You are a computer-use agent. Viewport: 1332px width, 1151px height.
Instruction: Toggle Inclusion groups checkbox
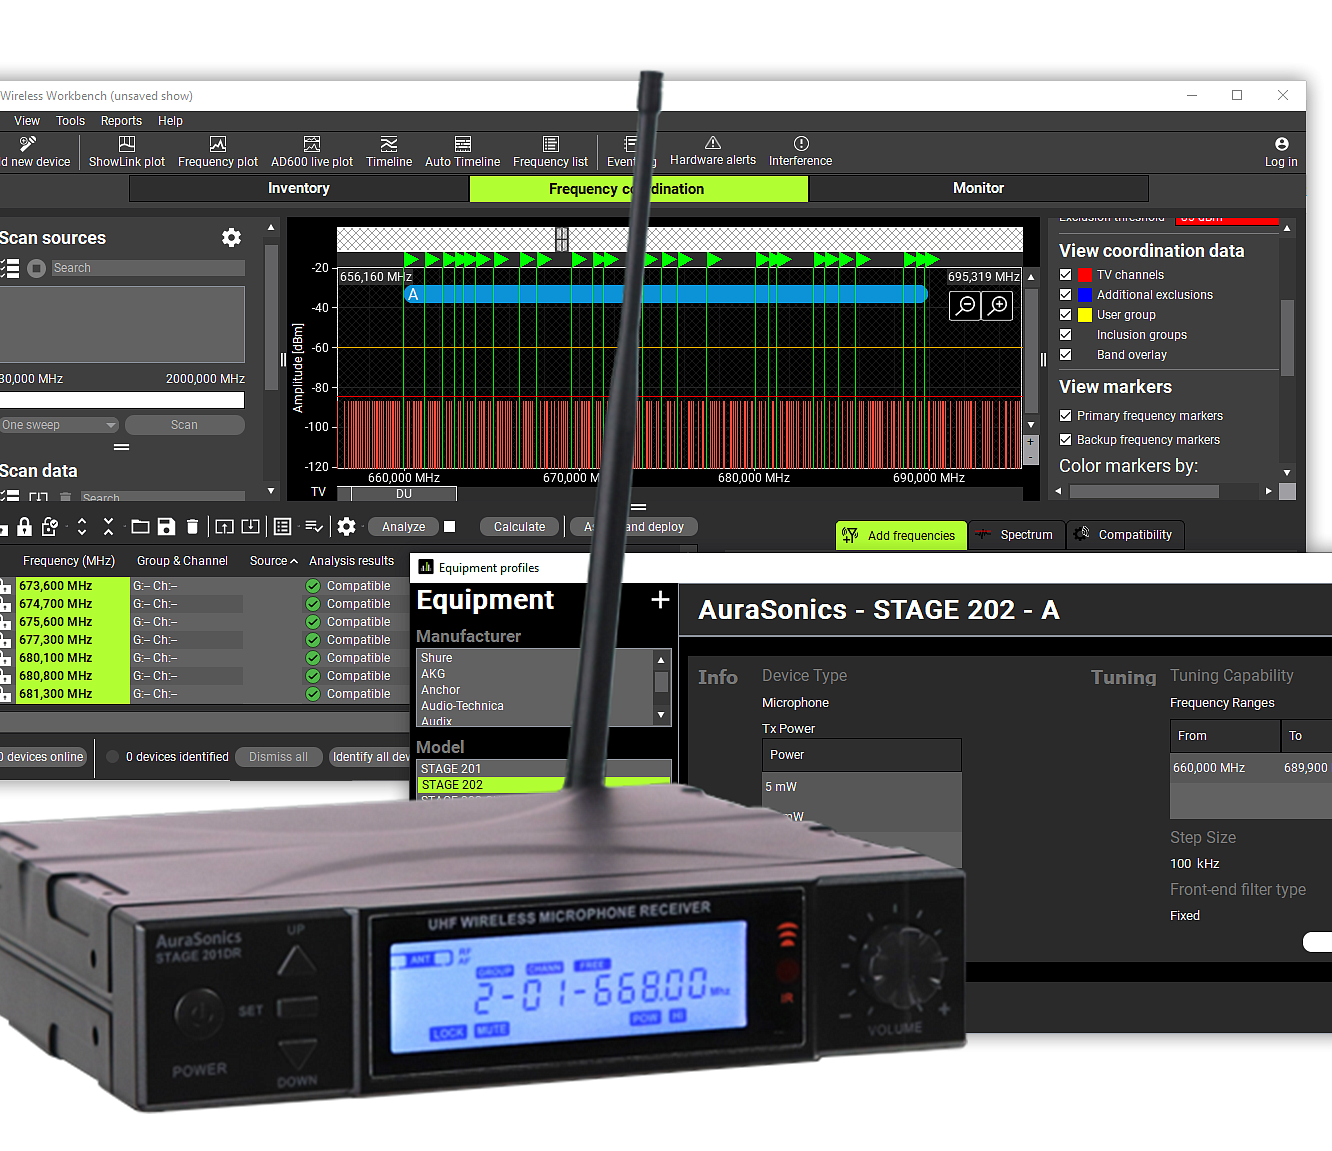1066,334
